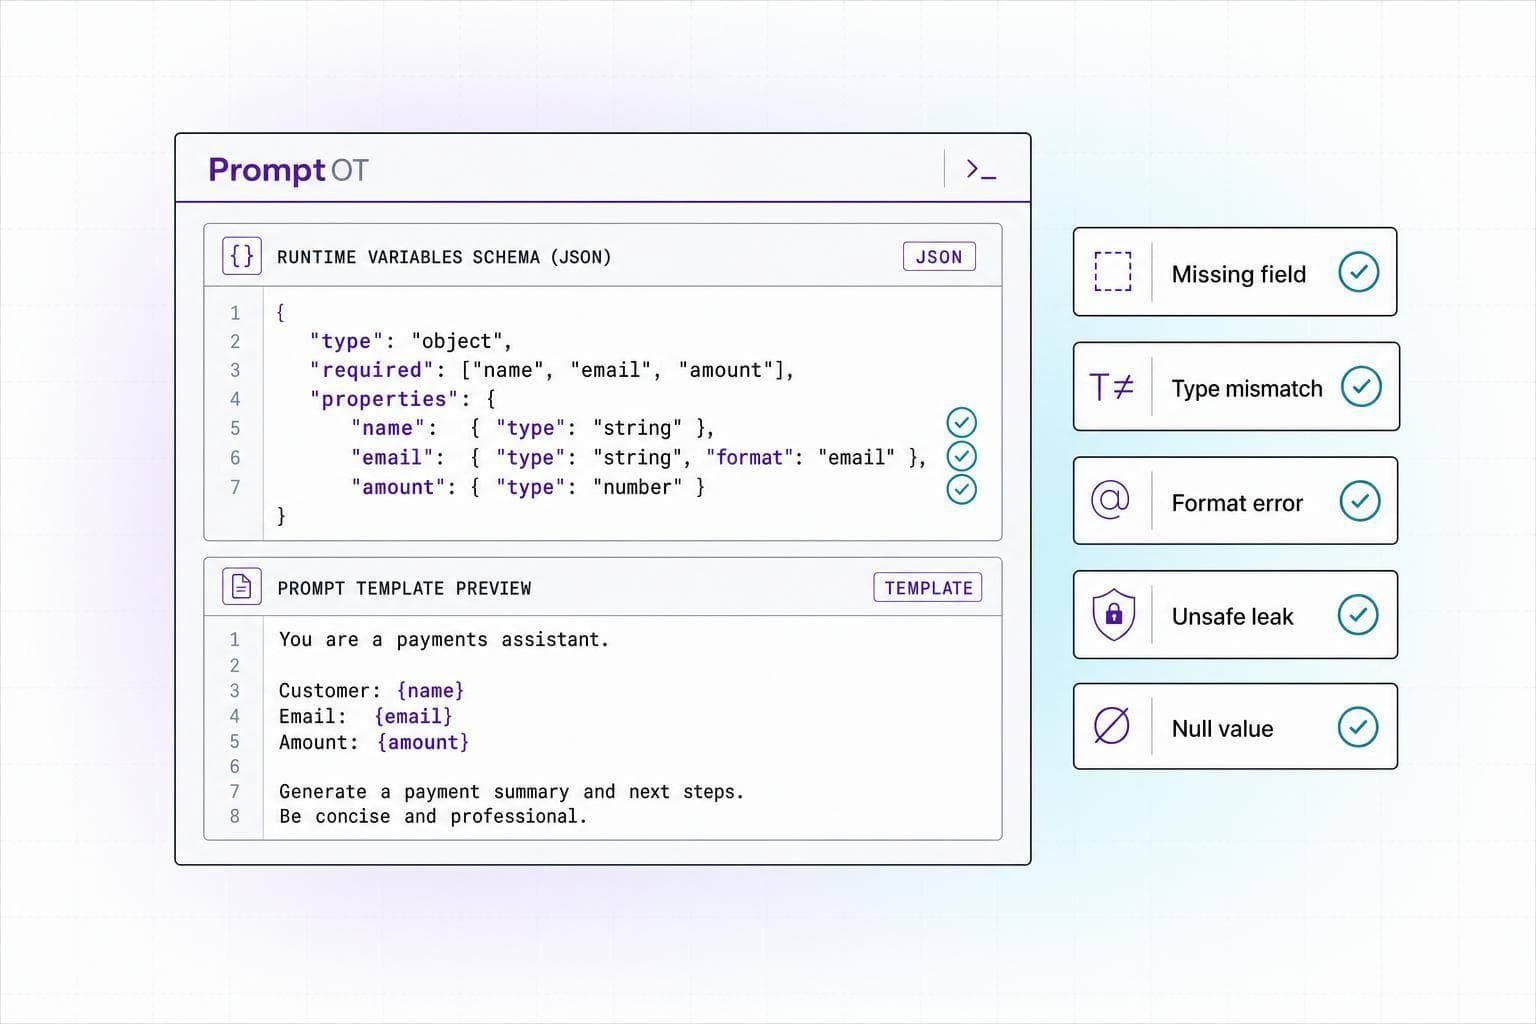1536x1024 pixels.
Task: Click "Be concise and professional." line
Action: coord(433,817)
